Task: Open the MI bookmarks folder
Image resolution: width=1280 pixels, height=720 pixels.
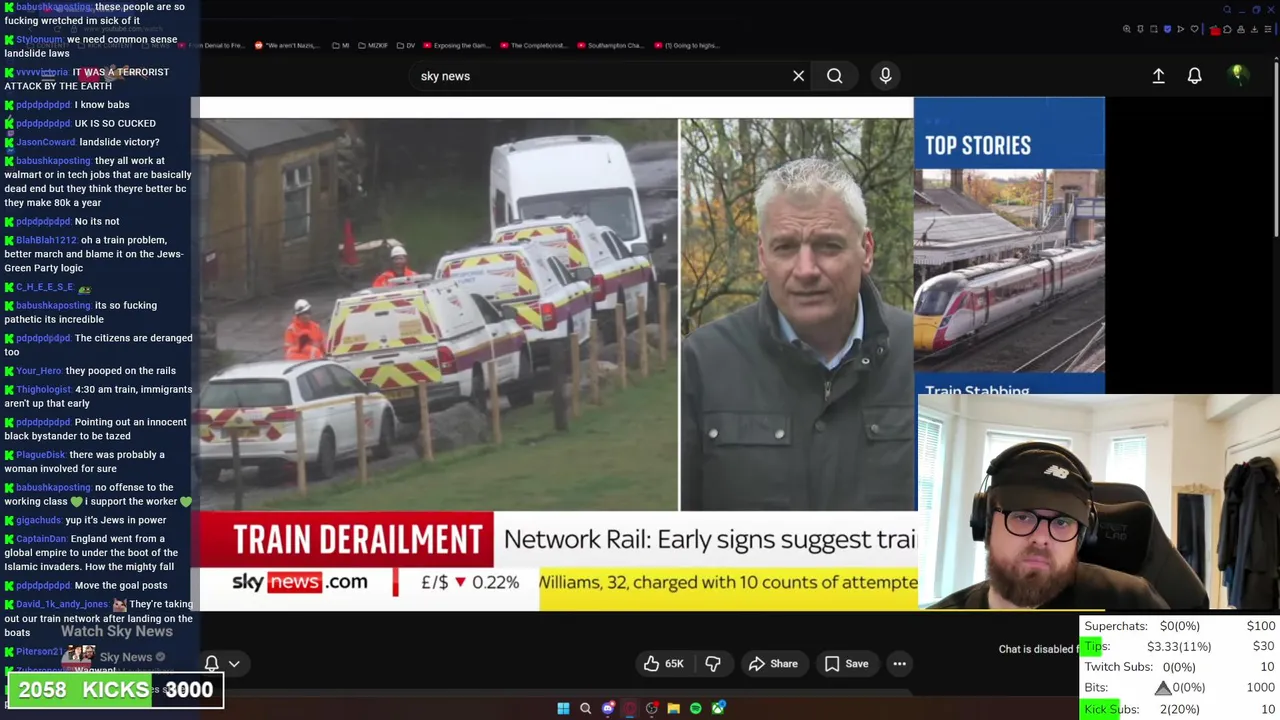Action: coord(340,45)
